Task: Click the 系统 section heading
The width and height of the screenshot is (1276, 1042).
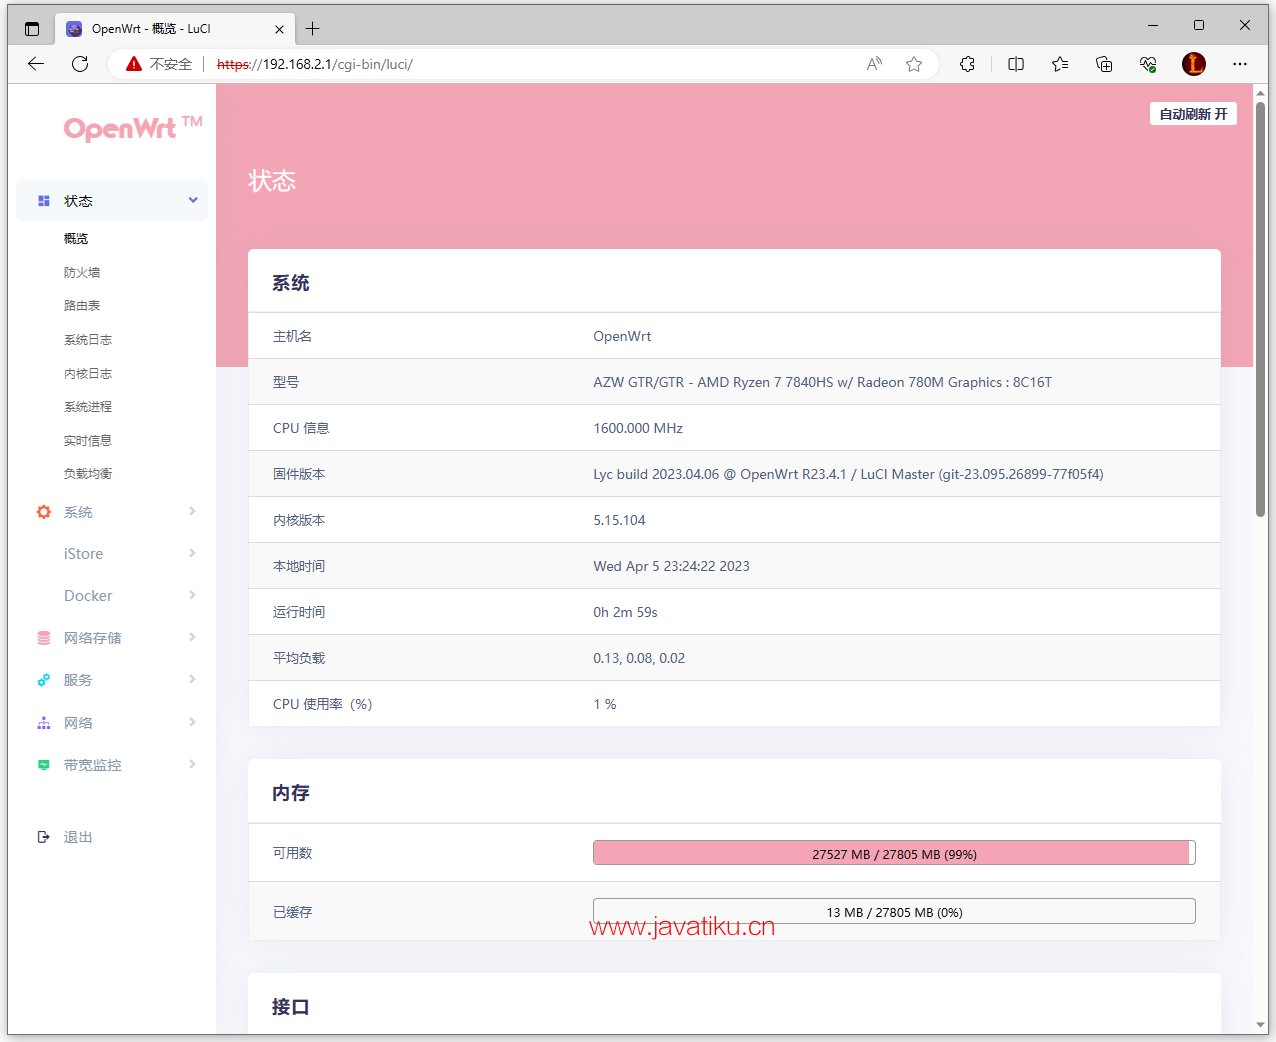Action: point(291,283)
